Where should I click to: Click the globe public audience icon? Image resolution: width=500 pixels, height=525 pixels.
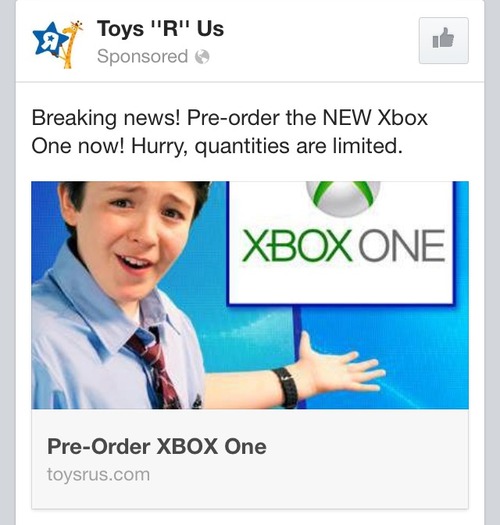point(203,57)
